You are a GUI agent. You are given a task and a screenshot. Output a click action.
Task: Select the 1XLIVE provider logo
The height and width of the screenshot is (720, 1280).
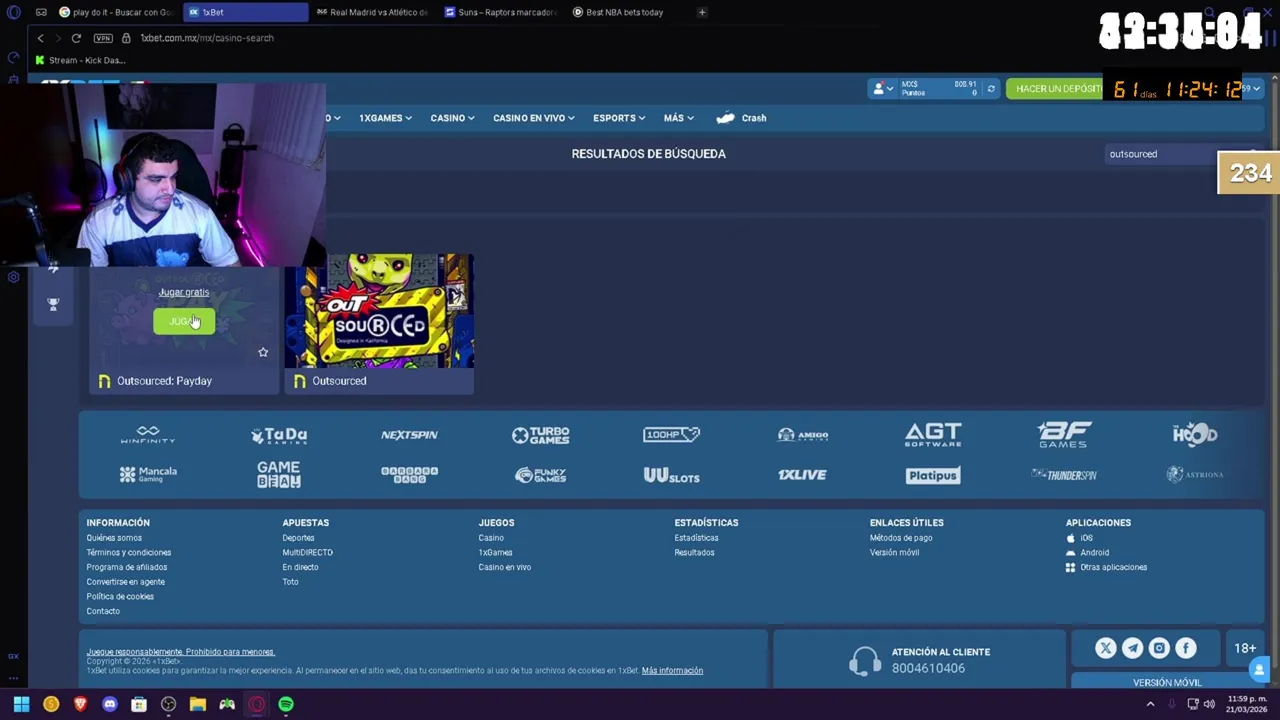point(802,475)
